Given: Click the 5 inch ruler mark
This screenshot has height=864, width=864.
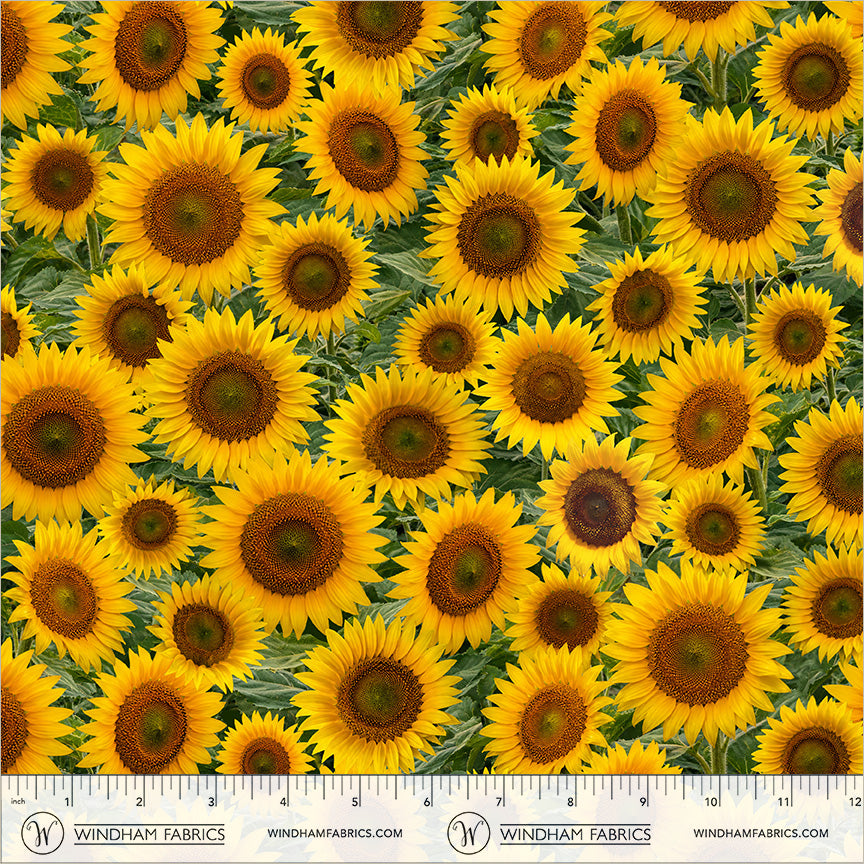Looking at the screenshot, I should point(355,801).
